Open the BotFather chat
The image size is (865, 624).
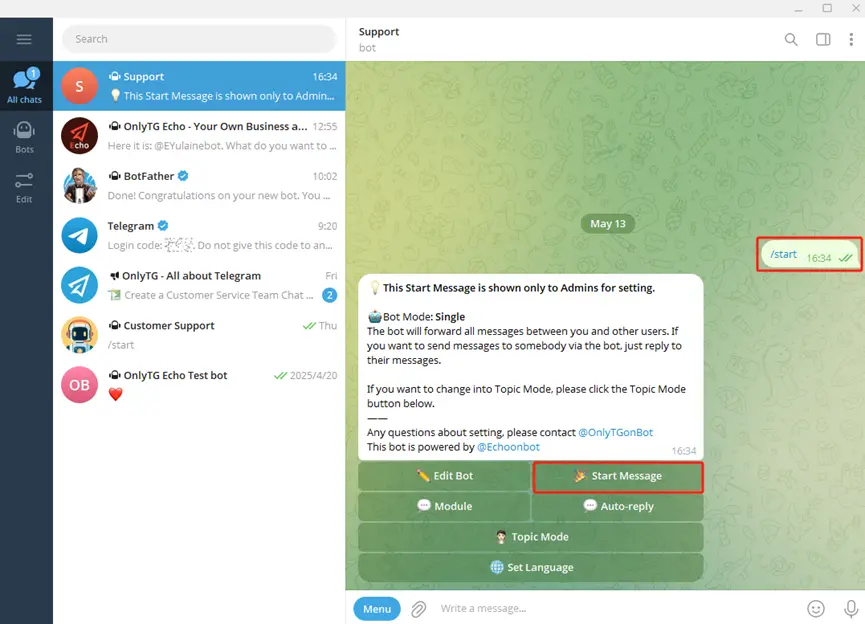point(198,186)
